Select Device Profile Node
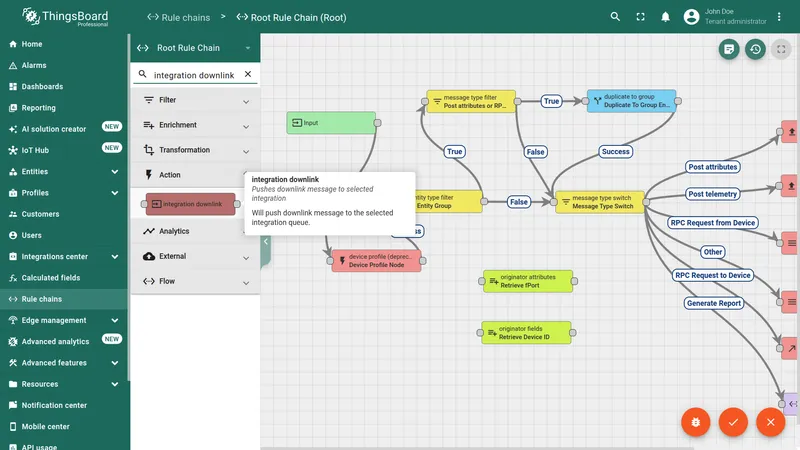 tap(377, 261)
